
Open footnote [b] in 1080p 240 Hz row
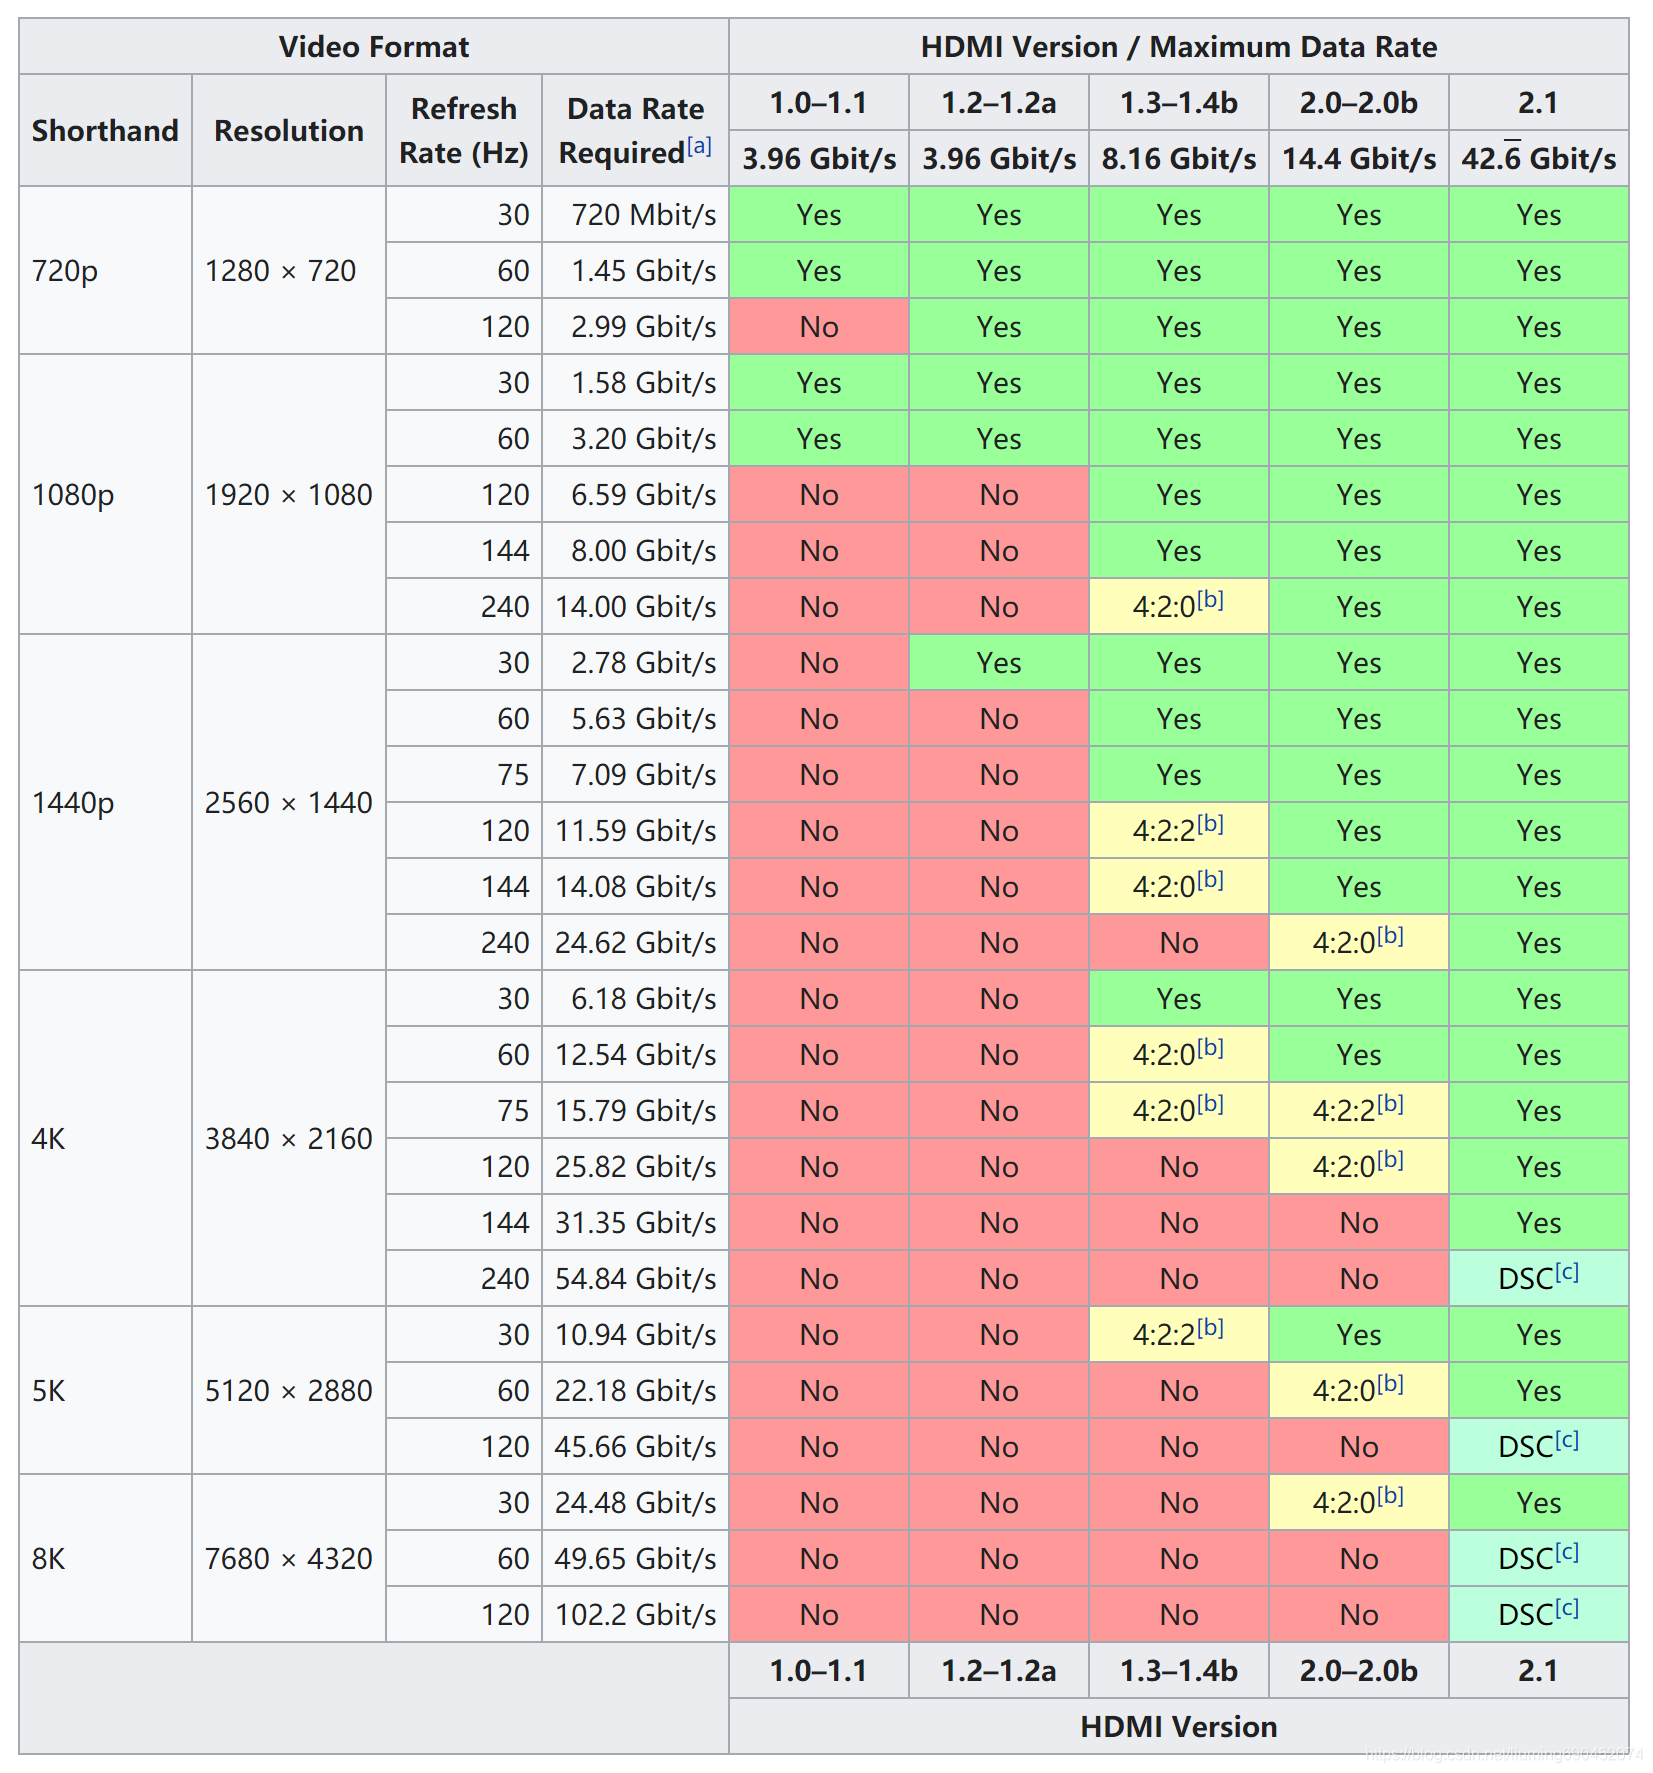click(x=1210, y=600)
